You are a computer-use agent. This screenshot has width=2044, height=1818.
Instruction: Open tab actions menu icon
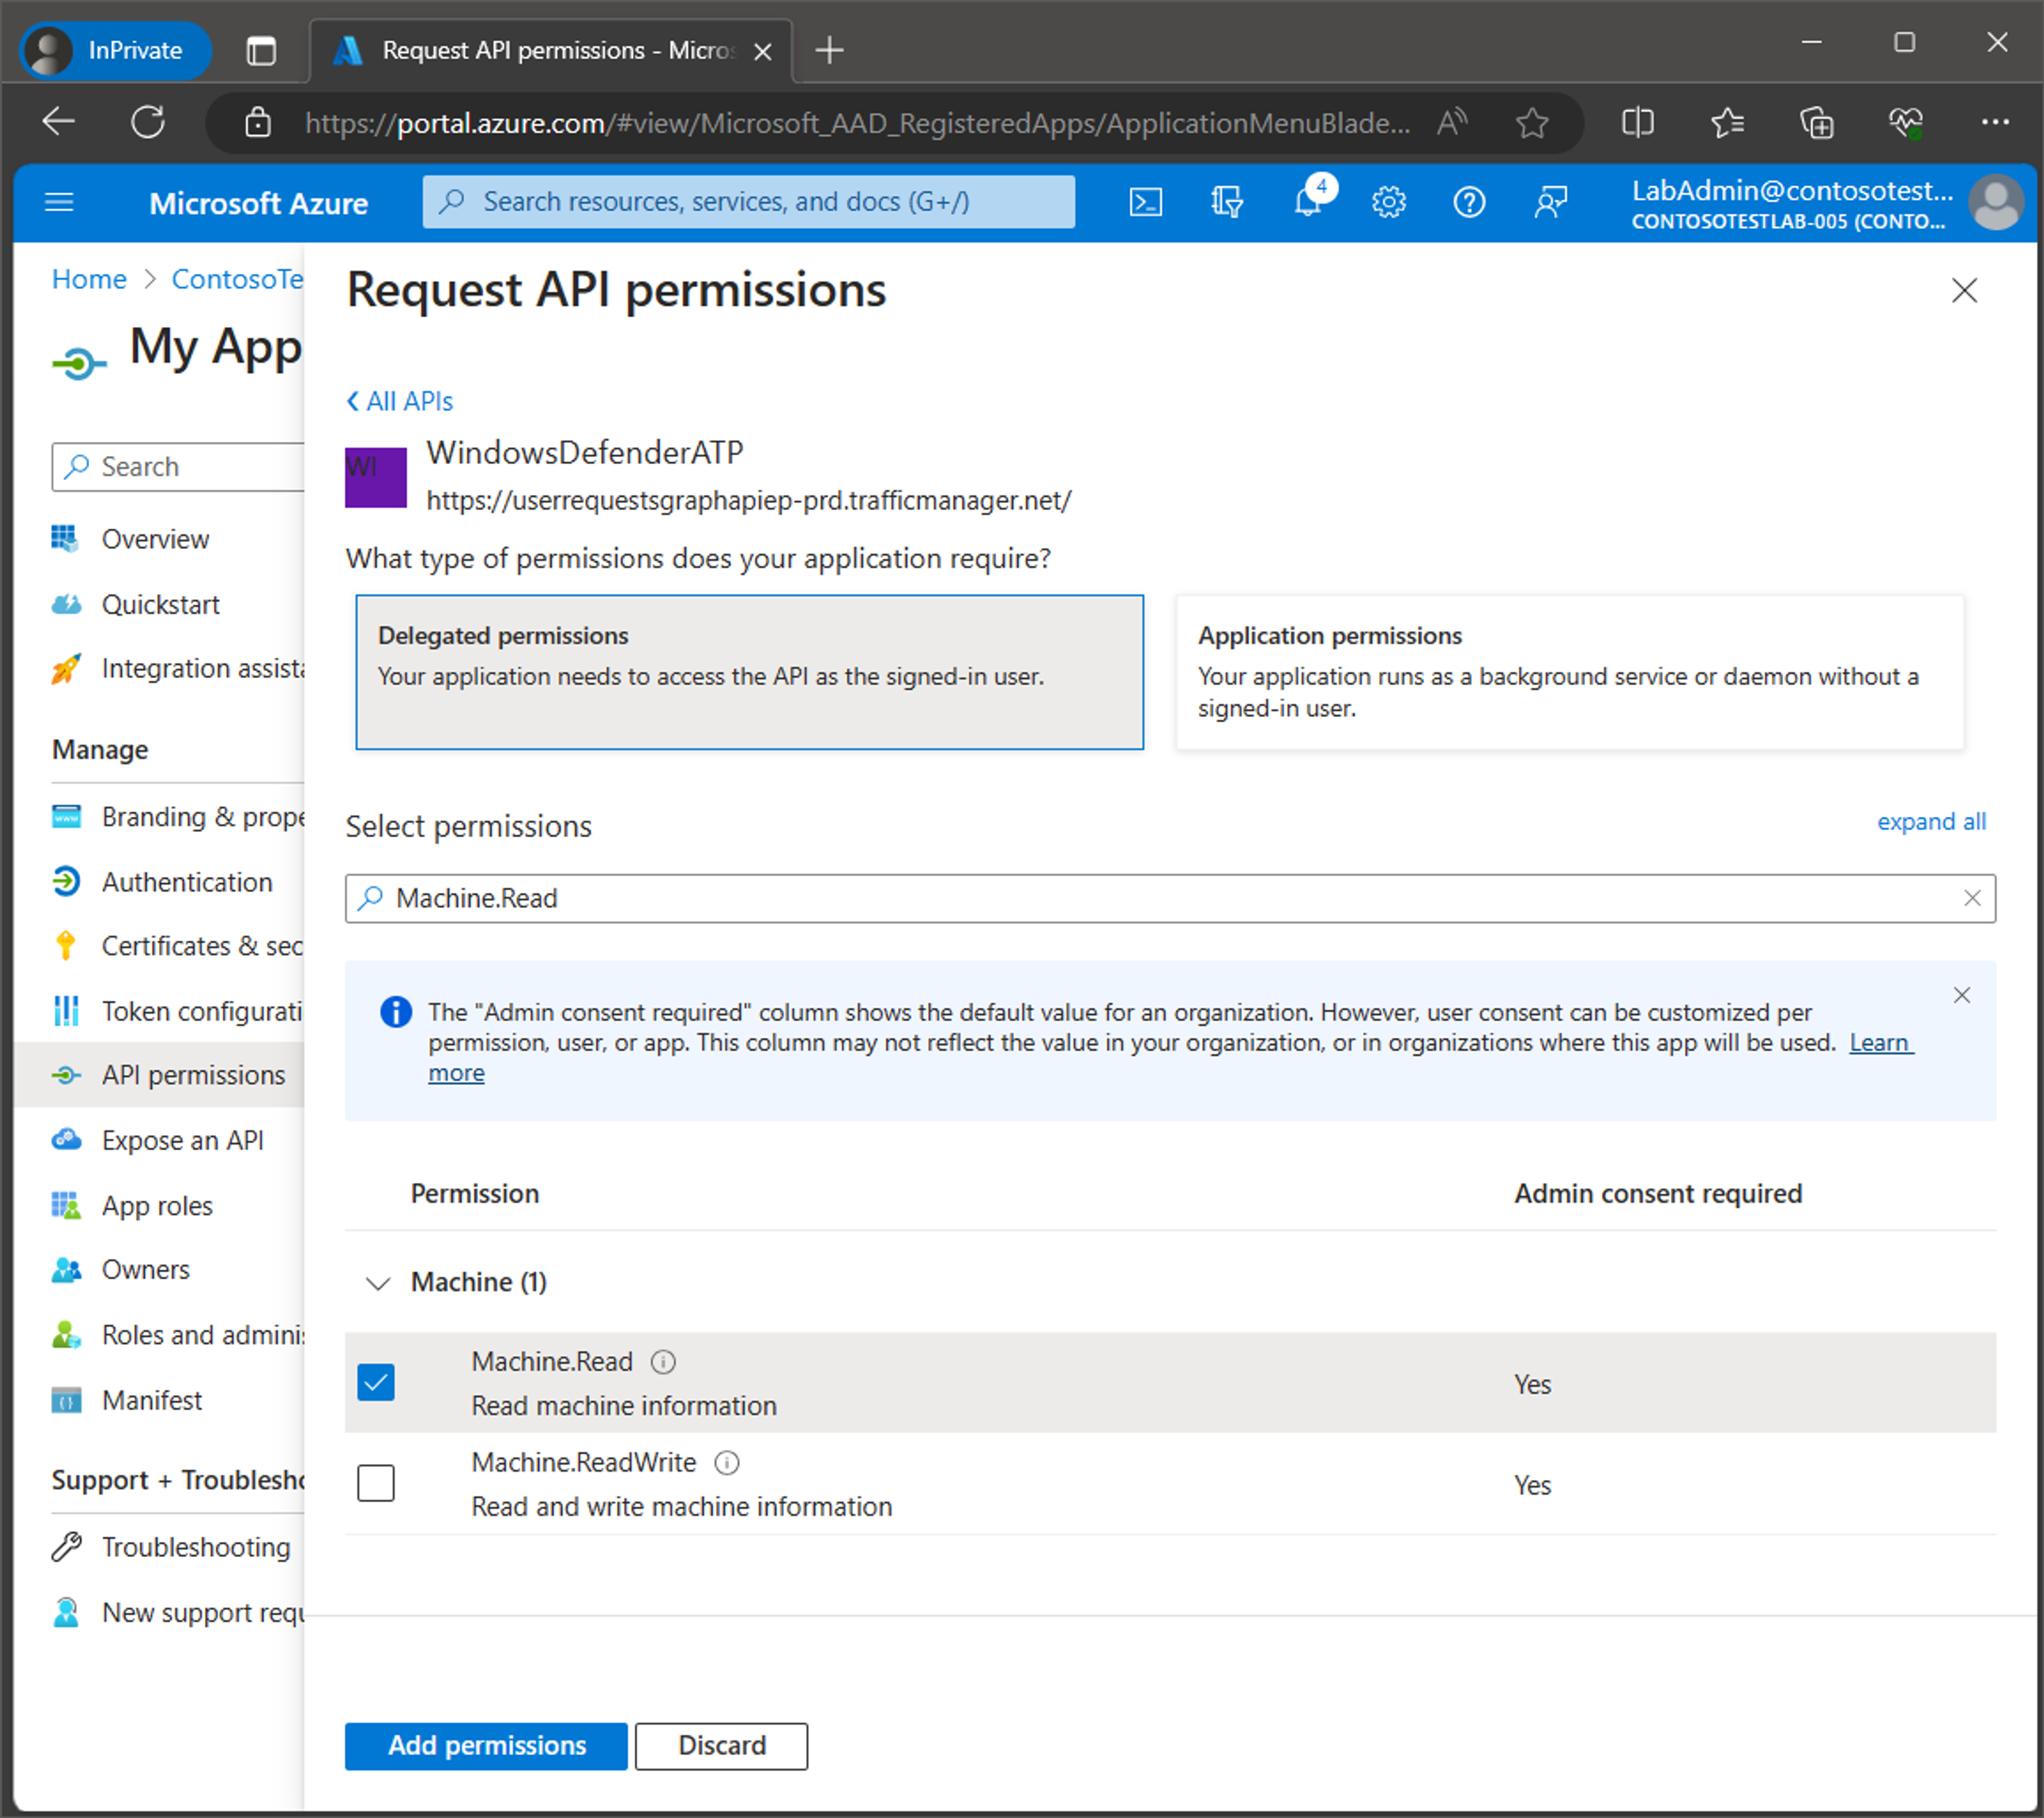click(261, 50)
